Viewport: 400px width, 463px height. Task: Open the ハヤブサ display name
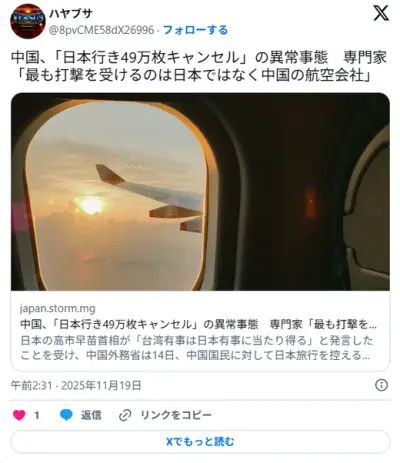tap(71, 14)
